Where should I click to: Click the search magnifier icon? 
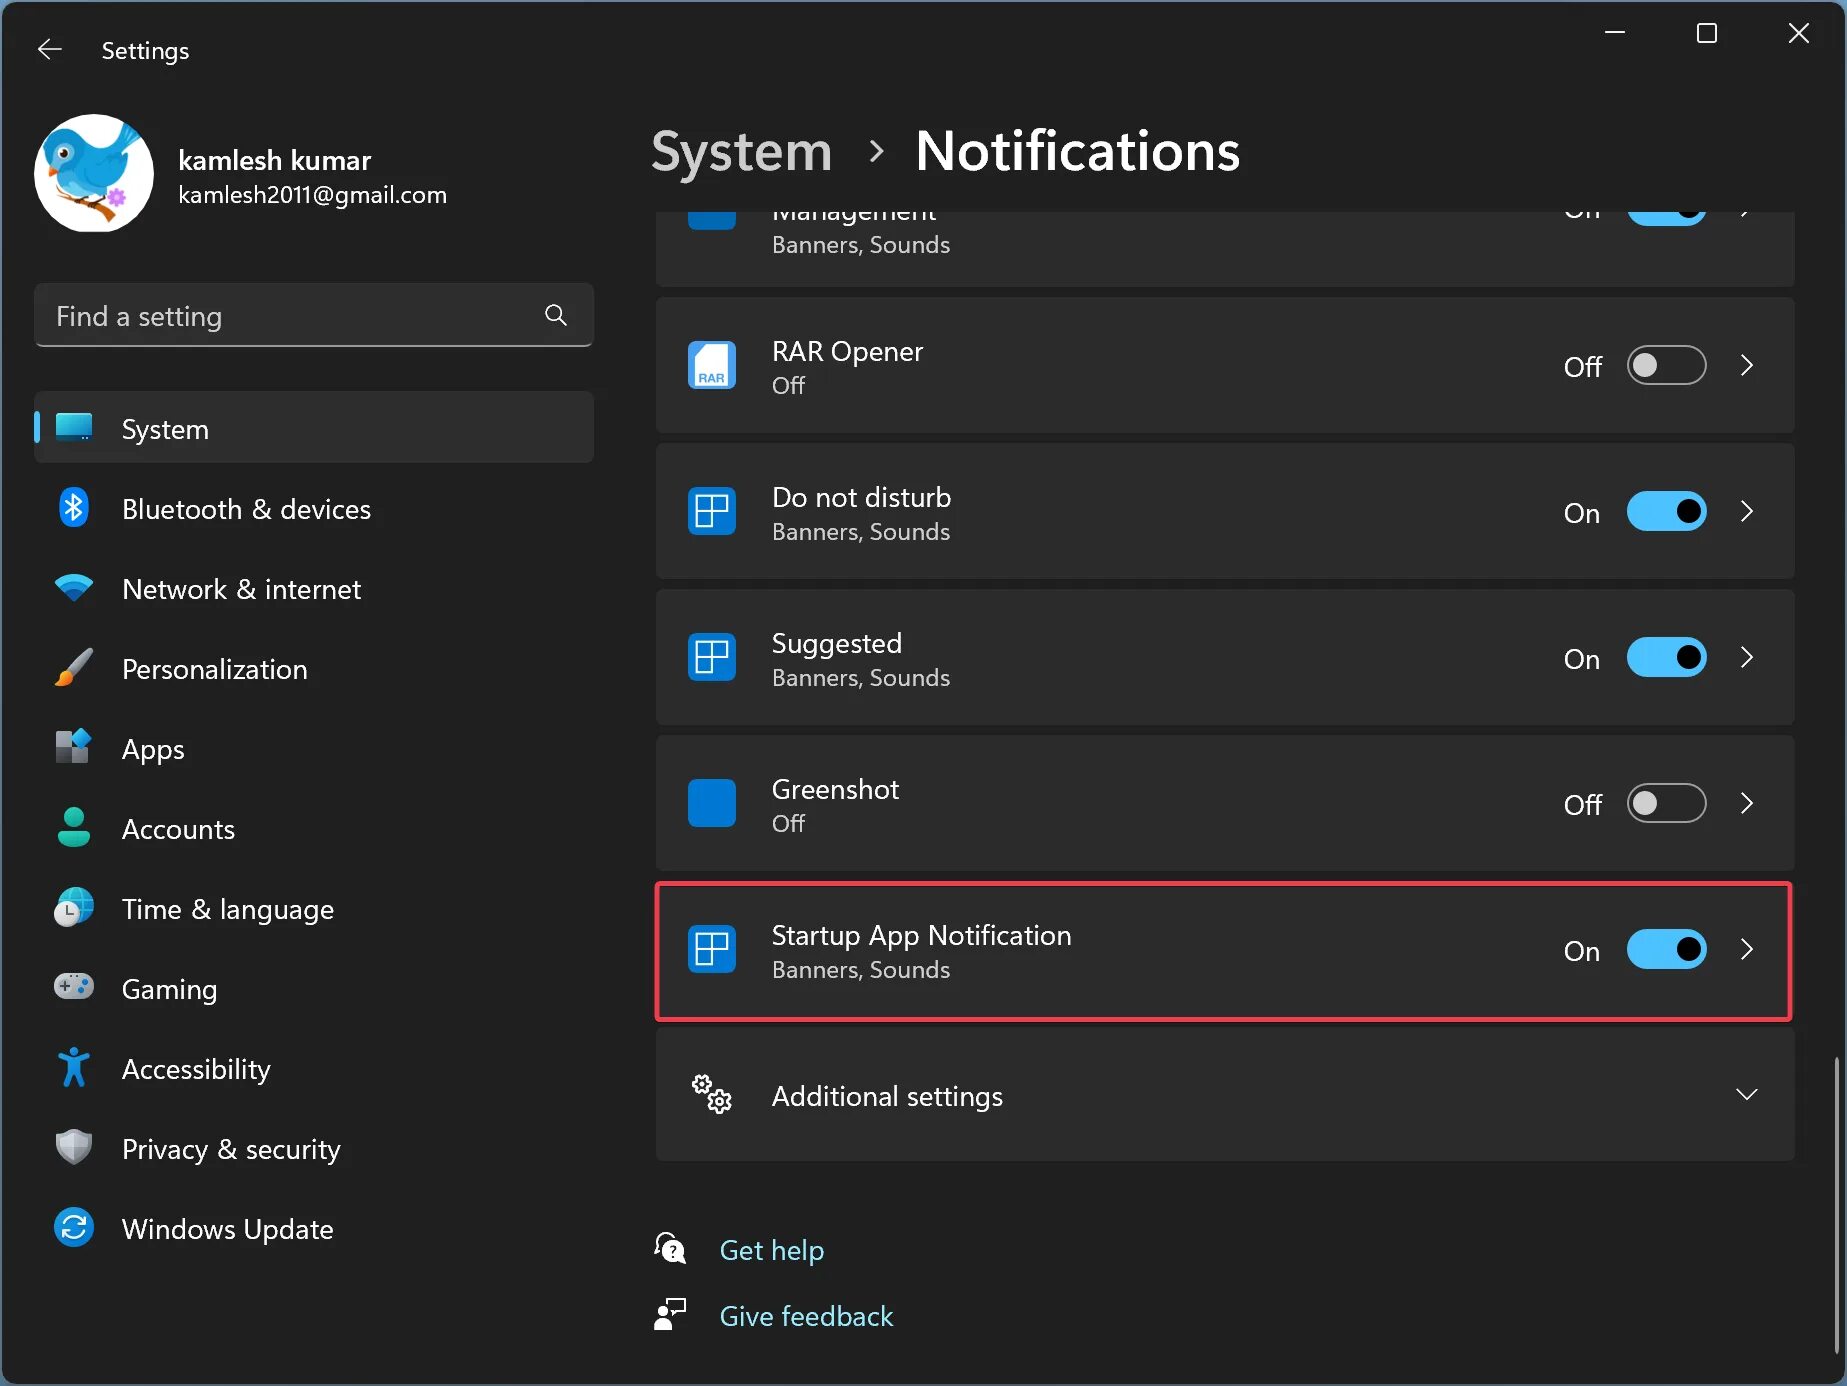point(556,316)
